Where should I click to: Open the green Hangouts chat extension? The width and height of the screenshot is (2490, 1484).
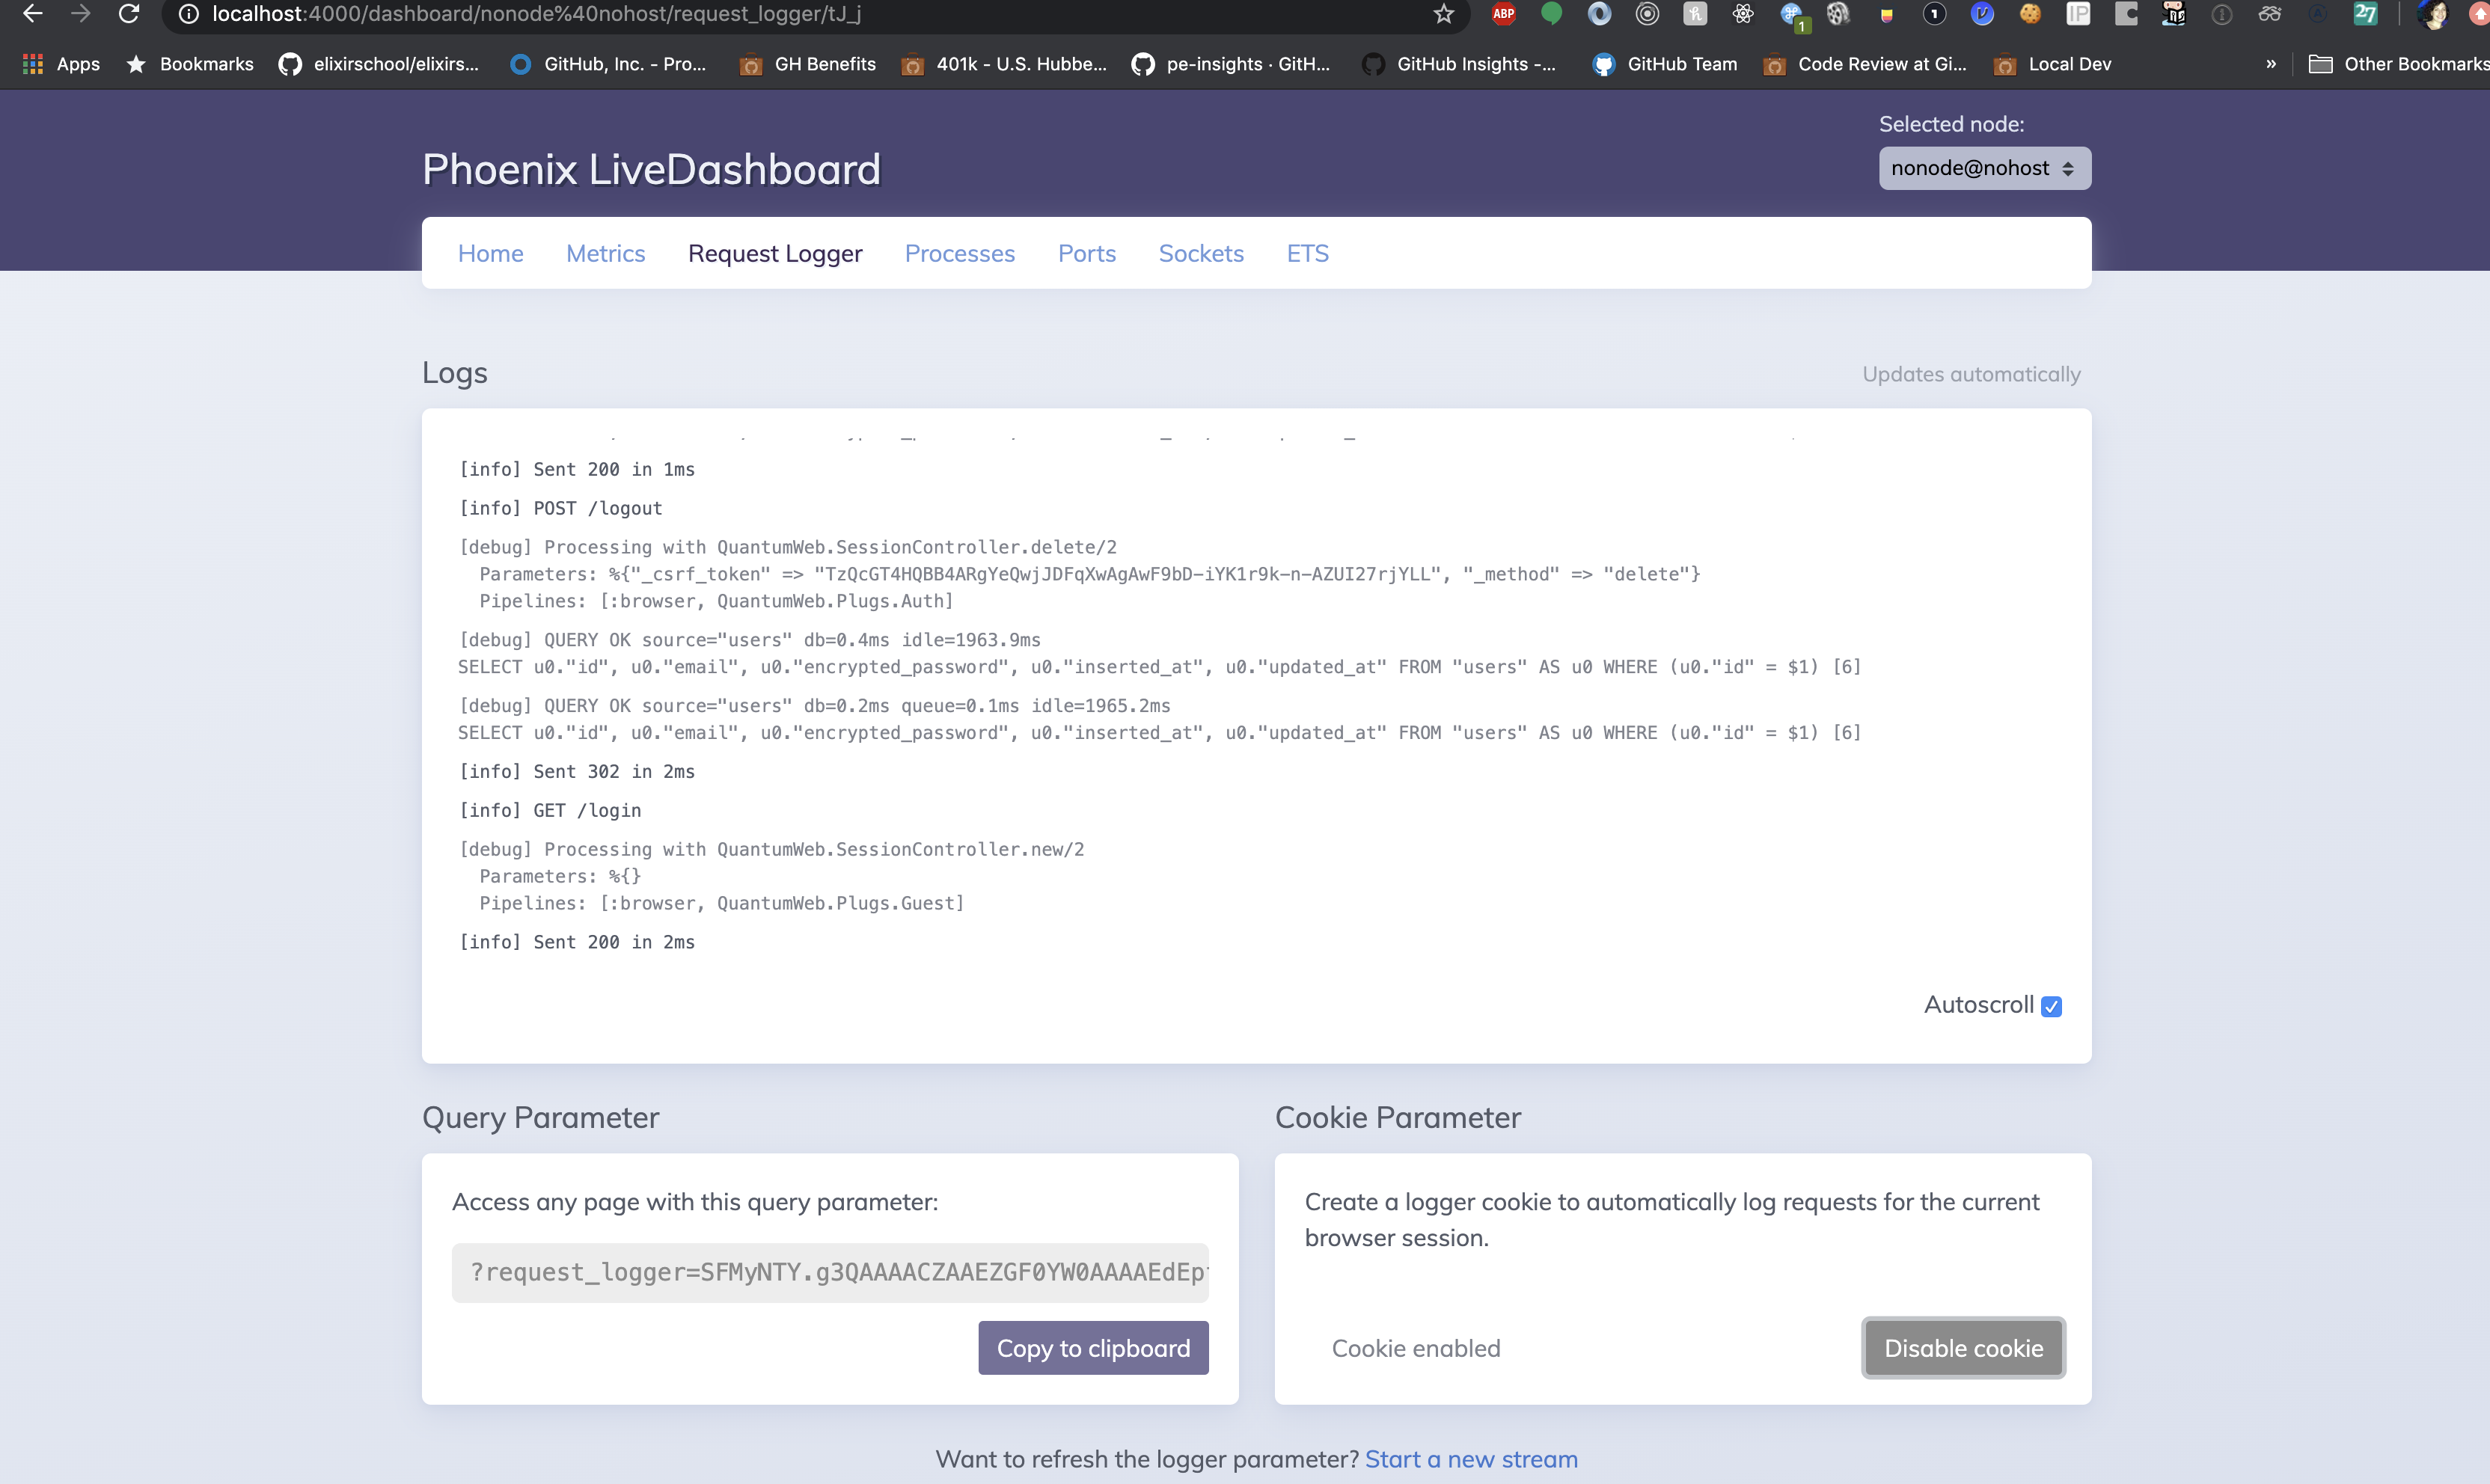point(1551,14)
